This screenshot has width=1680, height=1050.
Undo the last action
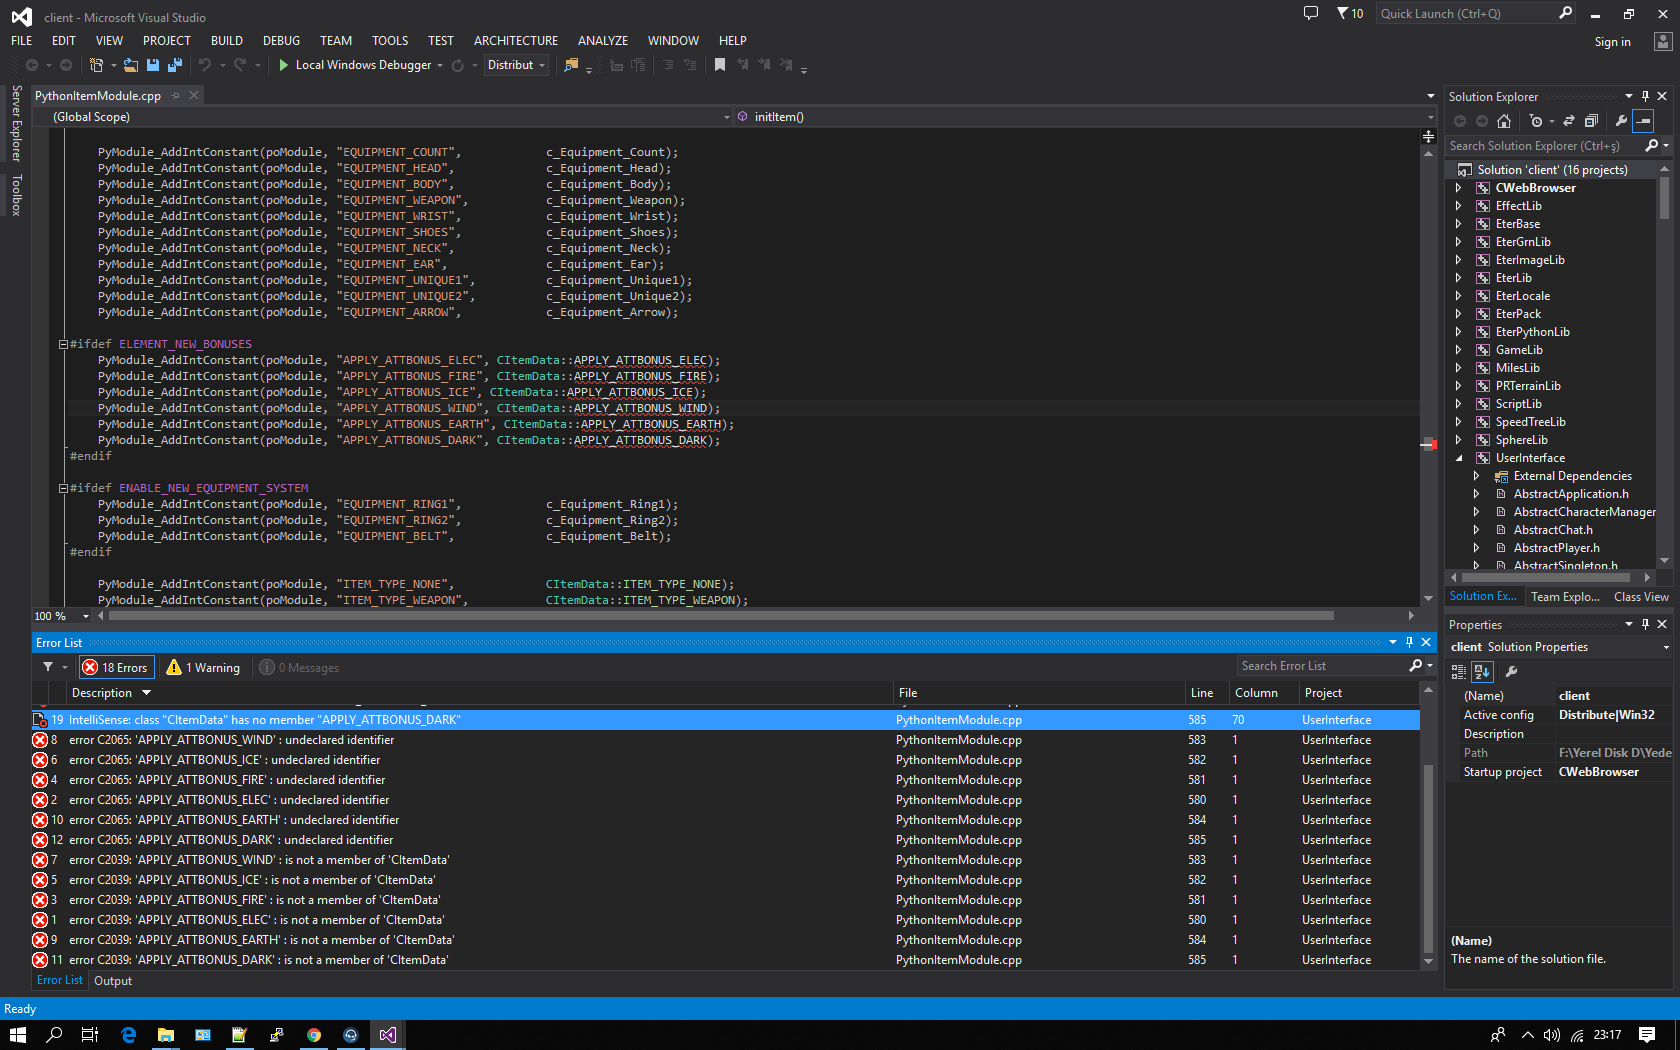[x=205, y=65]
